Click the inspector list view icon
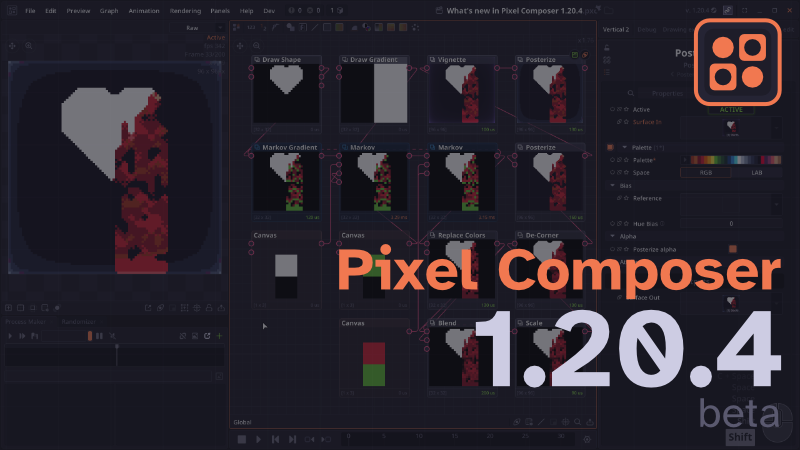Image resolution: width=800 pixels, height=450 pixels. coord(607,72)
